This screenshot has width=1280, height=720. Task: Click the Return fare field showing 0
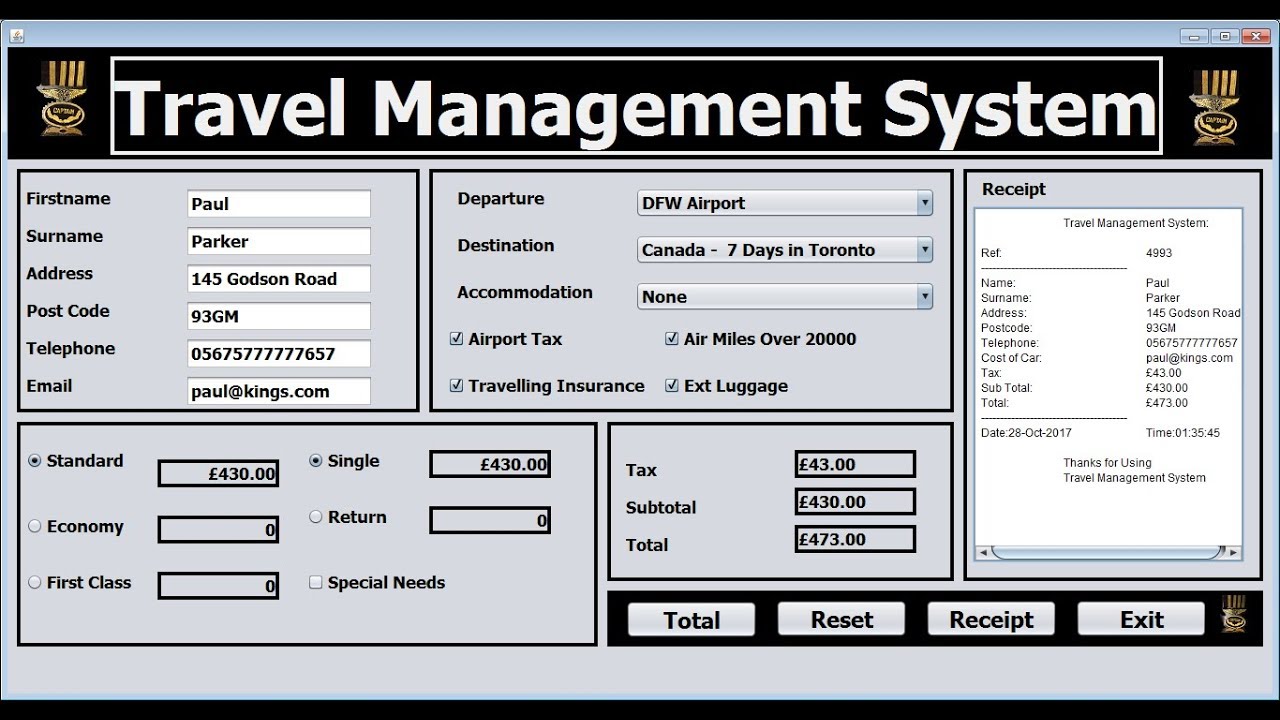(490, 520)
